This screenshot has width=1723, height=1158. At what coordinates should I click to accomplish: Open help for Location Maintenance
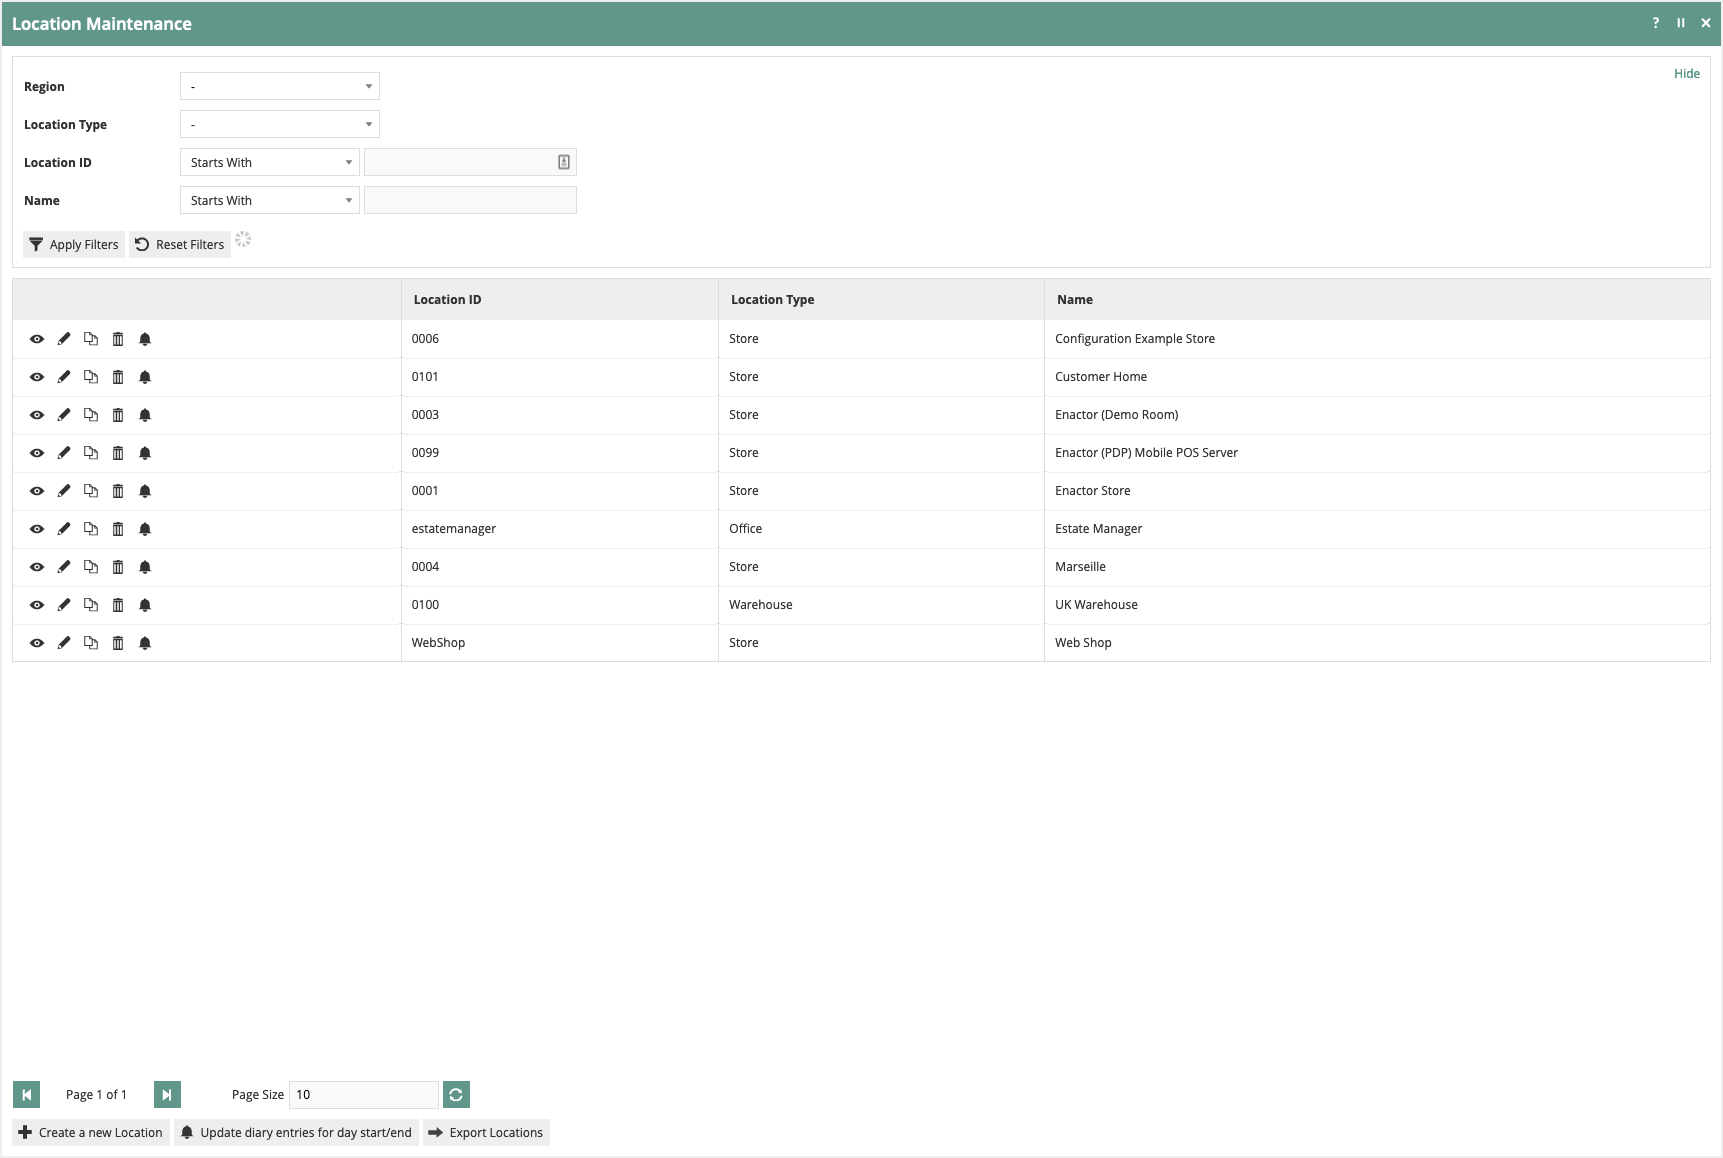click(1655, 22)
